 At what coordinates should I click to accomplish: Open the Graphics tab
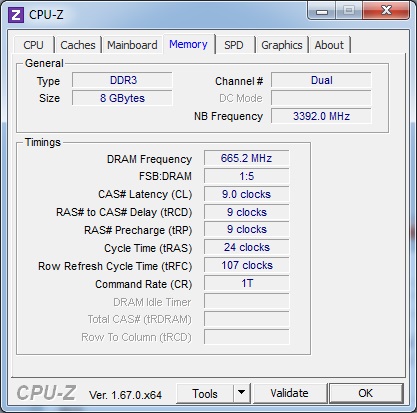tap(282, 45)
